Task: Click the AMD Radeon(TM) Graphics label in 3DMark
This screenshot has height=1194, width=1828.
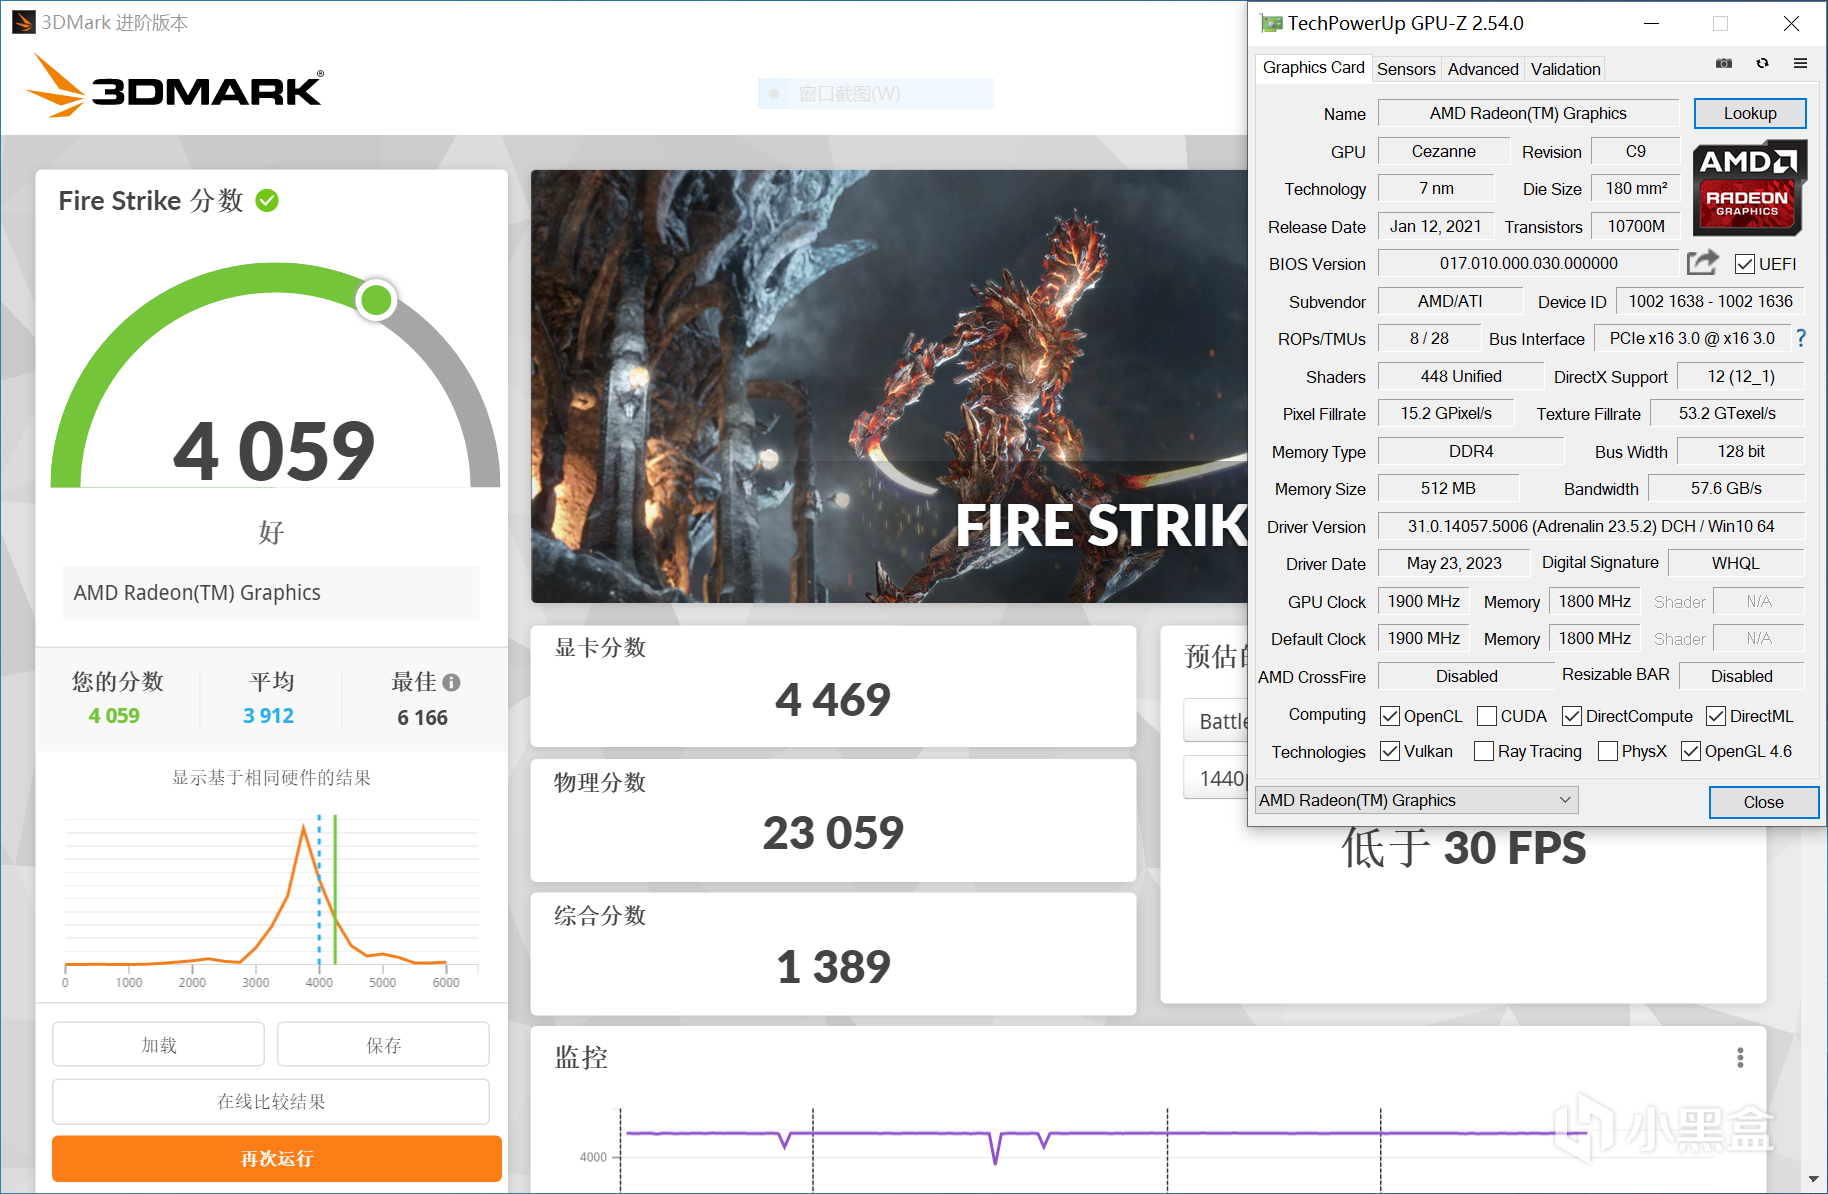Action: coord(197,593)
